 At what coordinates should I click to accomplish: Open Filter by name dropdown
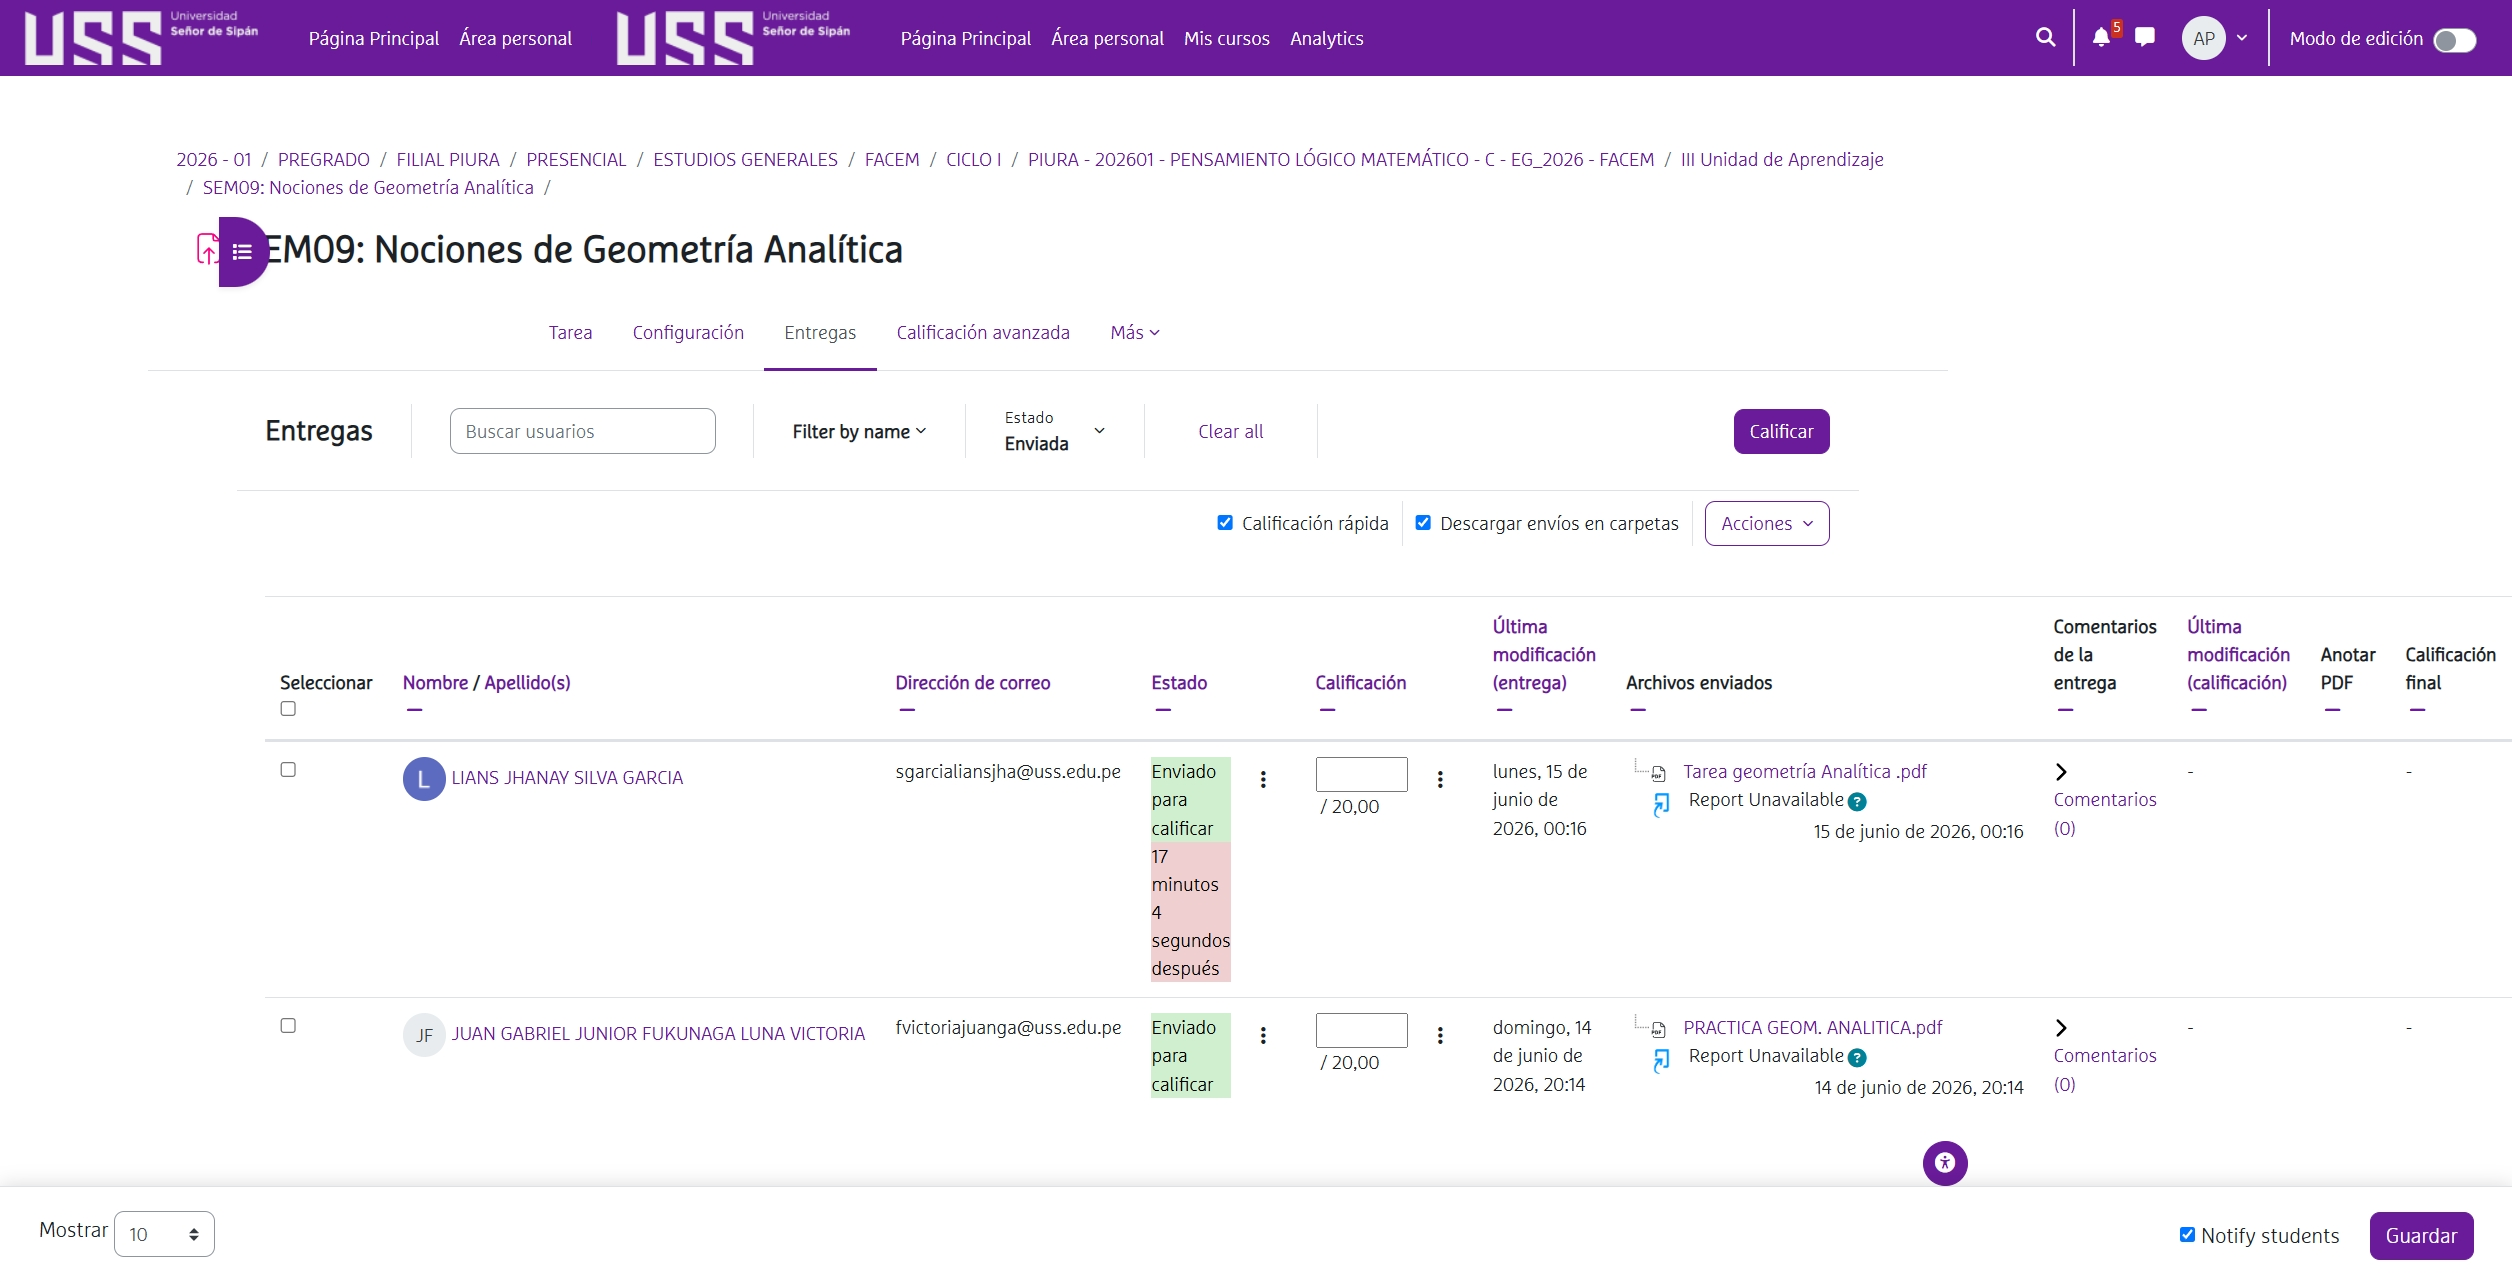coord(859,431)
